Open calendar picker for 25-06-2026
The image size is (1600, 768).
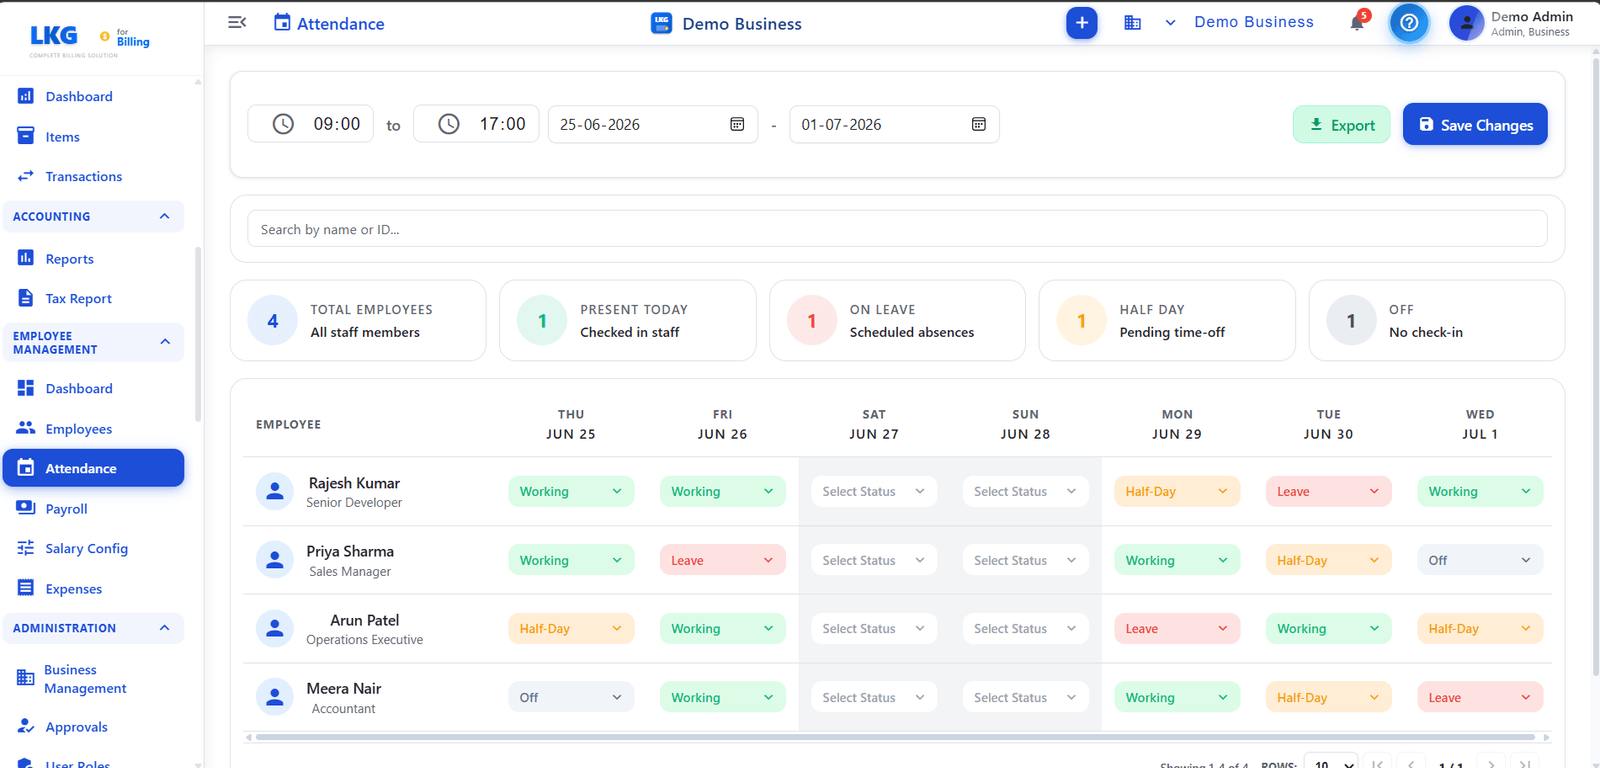point(737,124)
